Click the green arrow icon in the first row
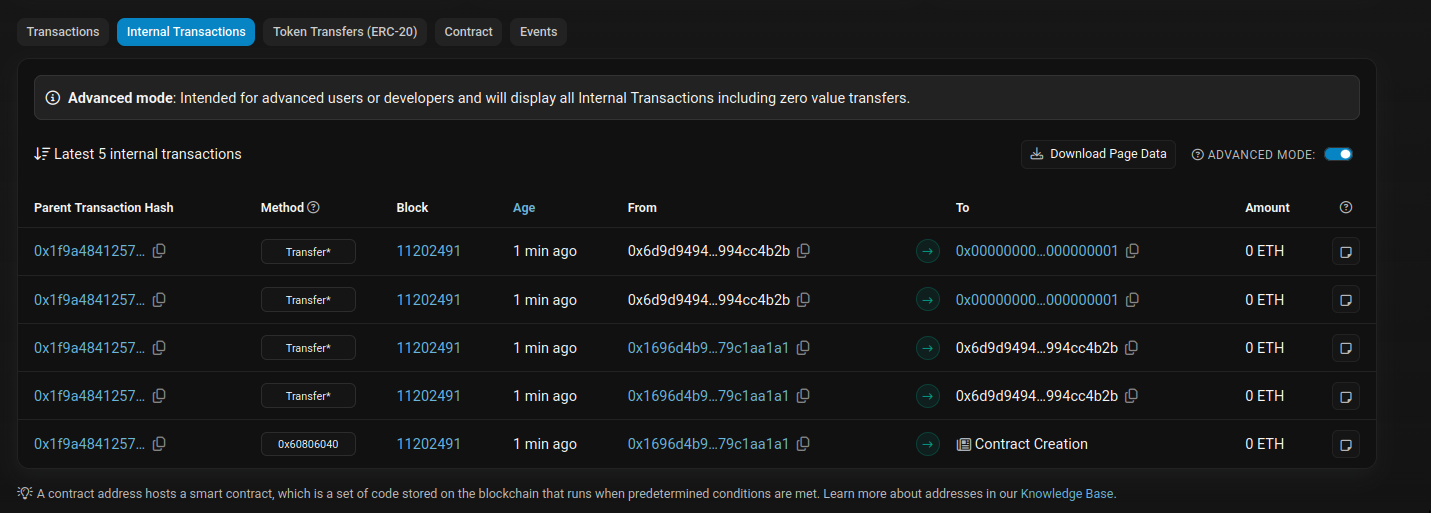This screenshot has width=1431, height=513. tap(928, 251)
